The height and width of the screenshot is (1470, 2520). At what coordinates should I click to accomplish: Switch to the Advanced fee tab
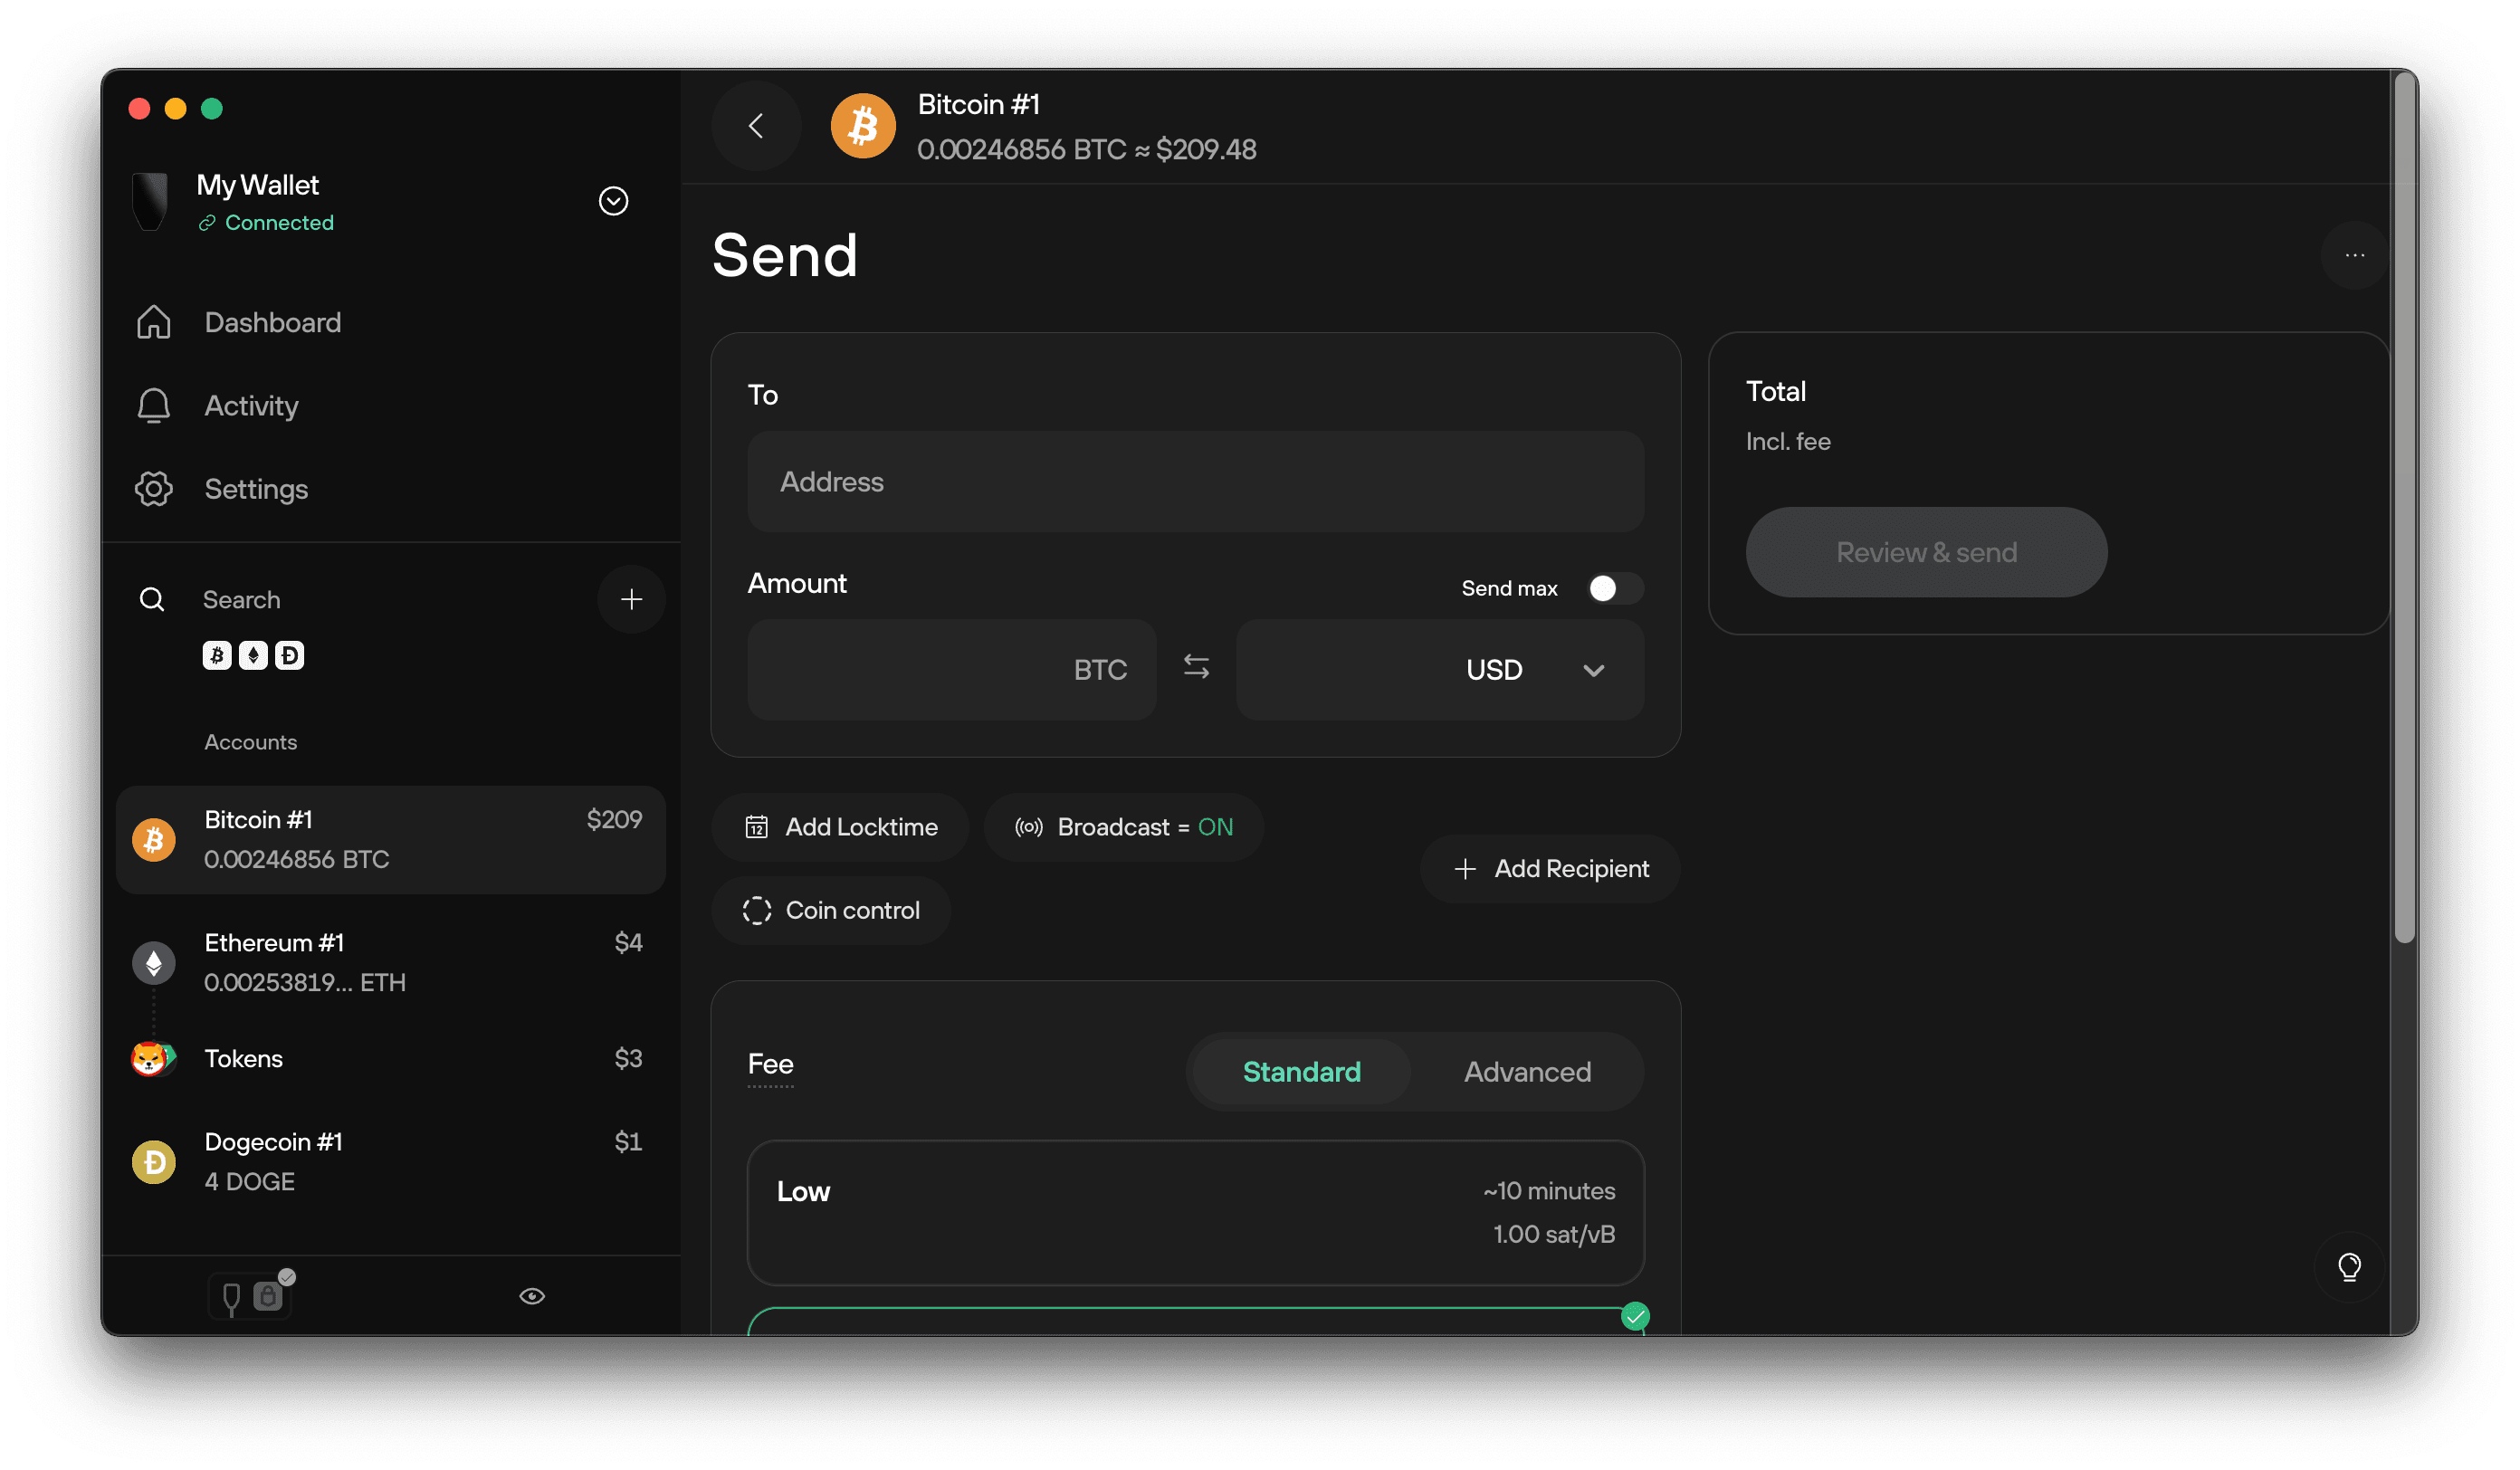point(1527,1071)
